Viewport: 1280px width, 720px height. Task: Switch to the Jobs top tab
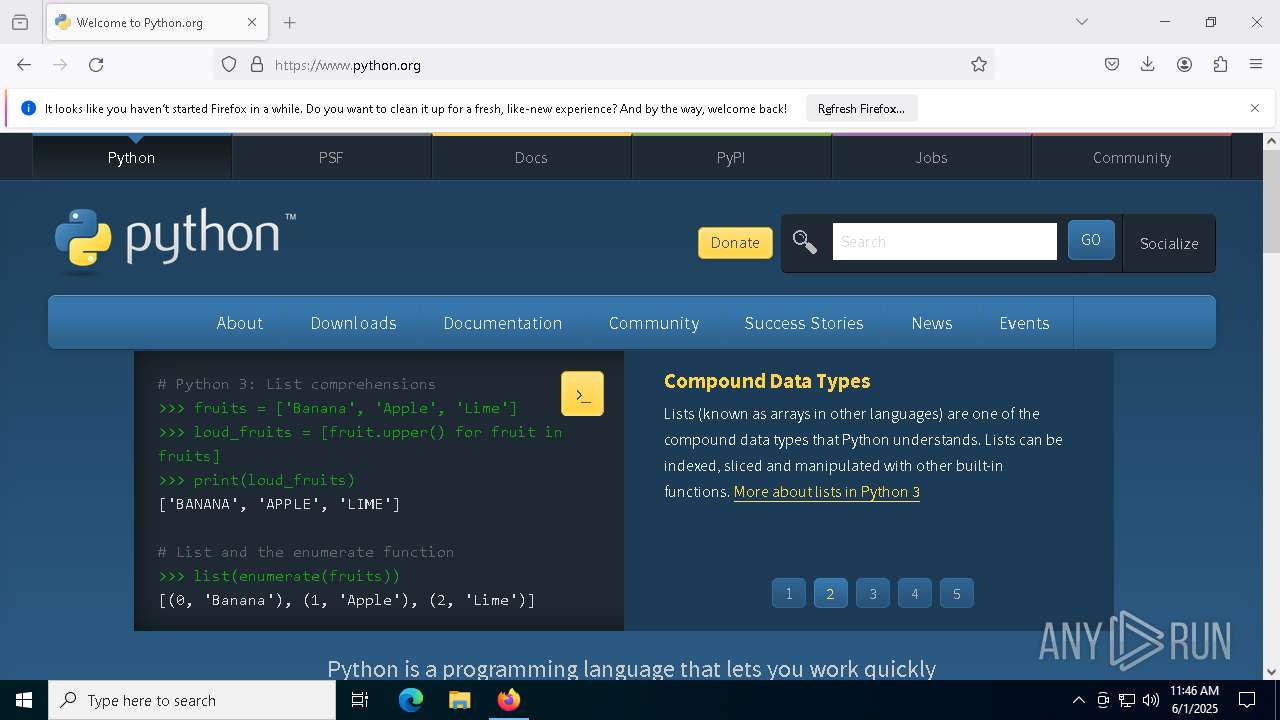[x=931, y=157]
